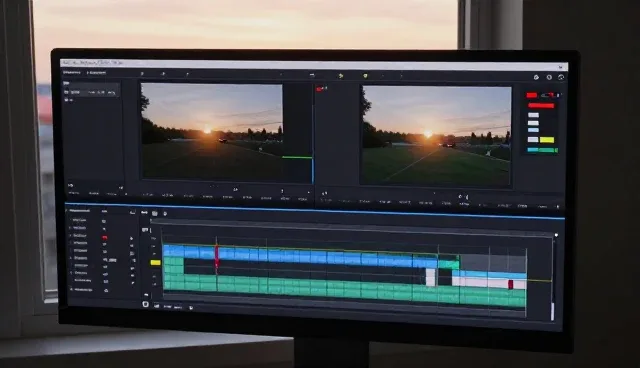The width and height of the screenshot is (640, 368).
Task: Click the grid icon in the timeline top toolbar
Action: click(x=155, y=213)
